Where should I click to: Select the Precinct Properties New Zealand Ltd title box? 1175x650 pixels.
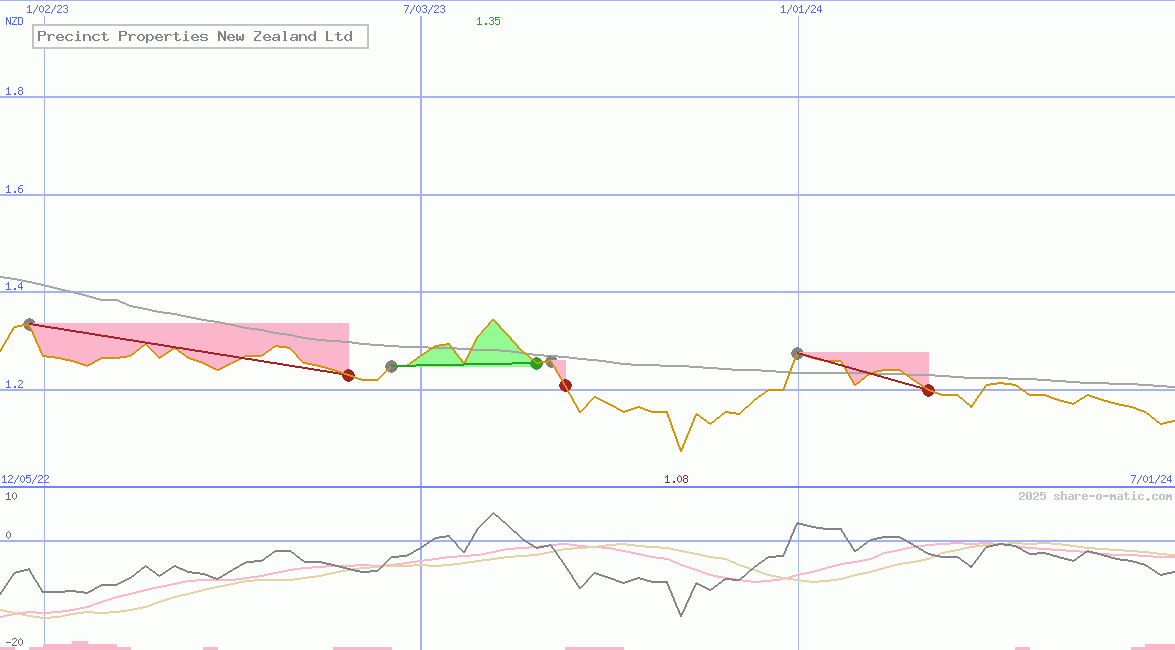200,36
